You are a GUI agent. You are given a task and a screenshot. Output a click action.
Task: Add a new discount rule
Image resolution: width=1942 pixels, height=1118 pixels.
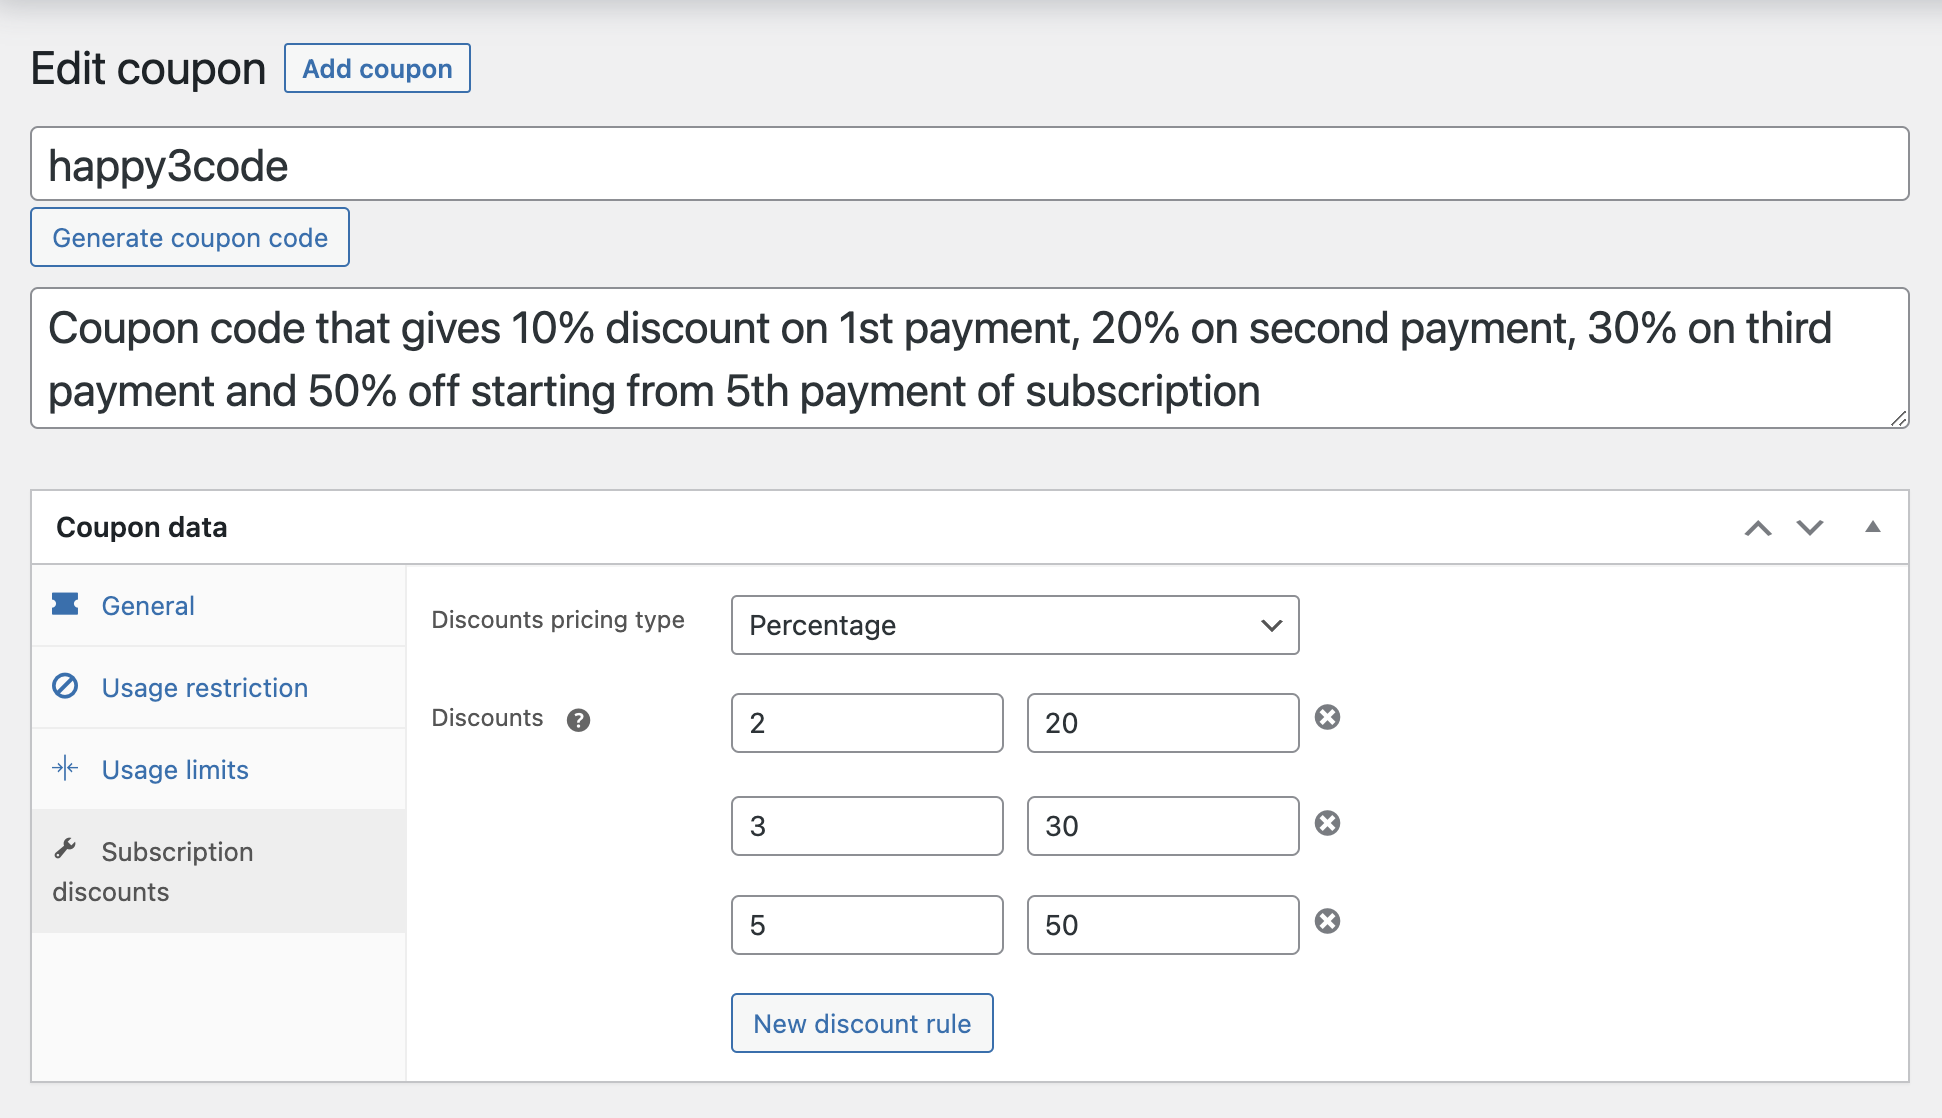click(x=862, y=1023)
